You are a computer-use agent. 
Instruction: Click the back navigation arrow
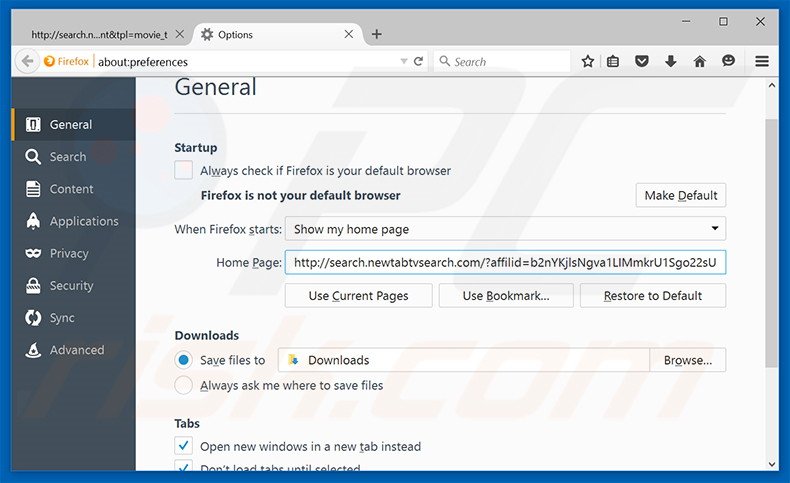tap(27, 61)
